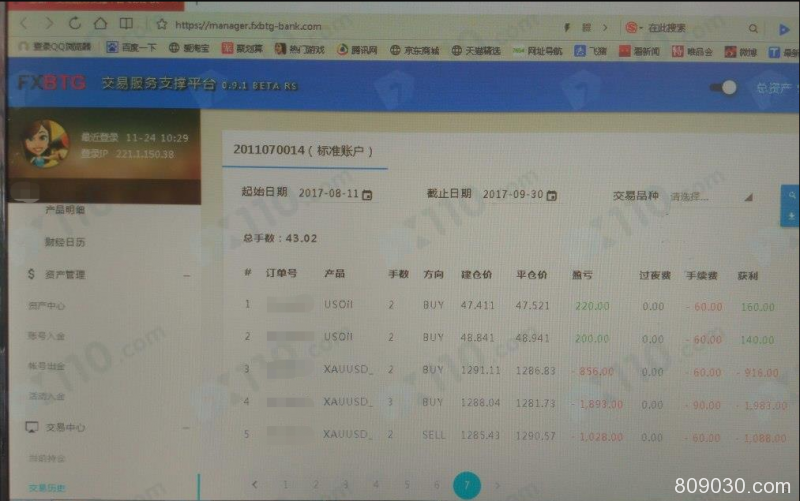Select the 2011070014 标准账户 tab
Viewport: 800px width, 501px height.
click(x=304, y=151)
